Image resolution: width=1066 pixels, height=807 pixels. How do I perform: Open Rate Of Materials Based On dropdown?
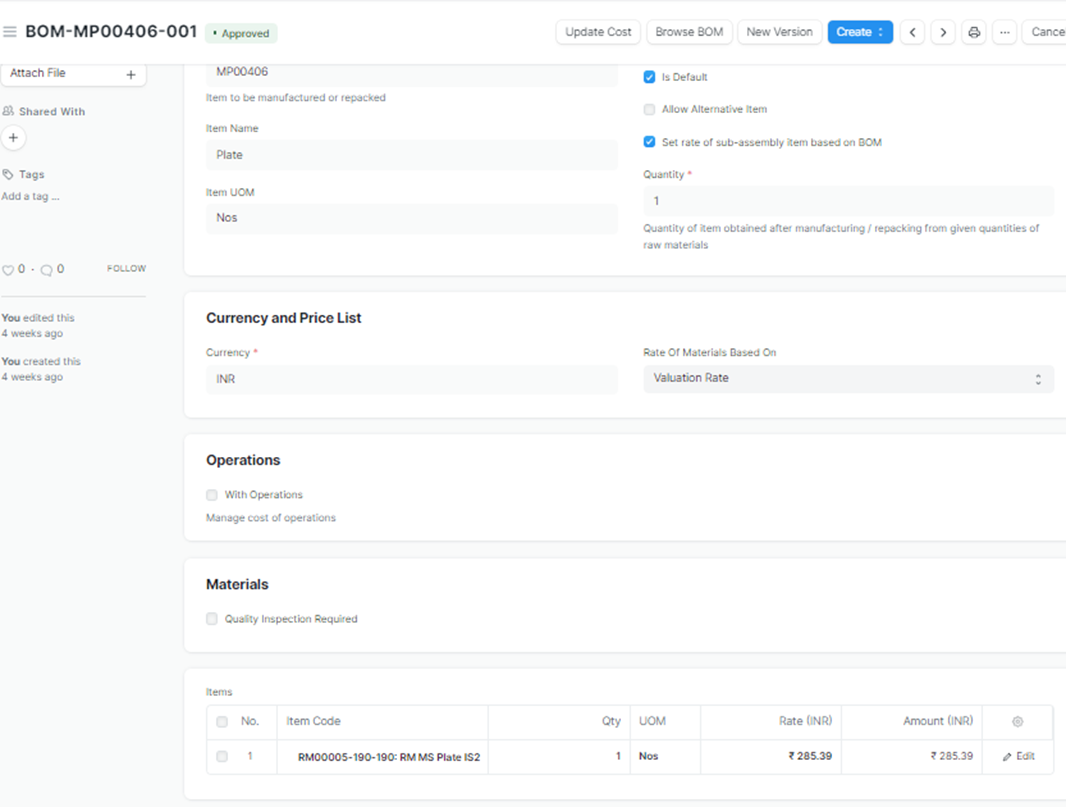coord(848,378)
